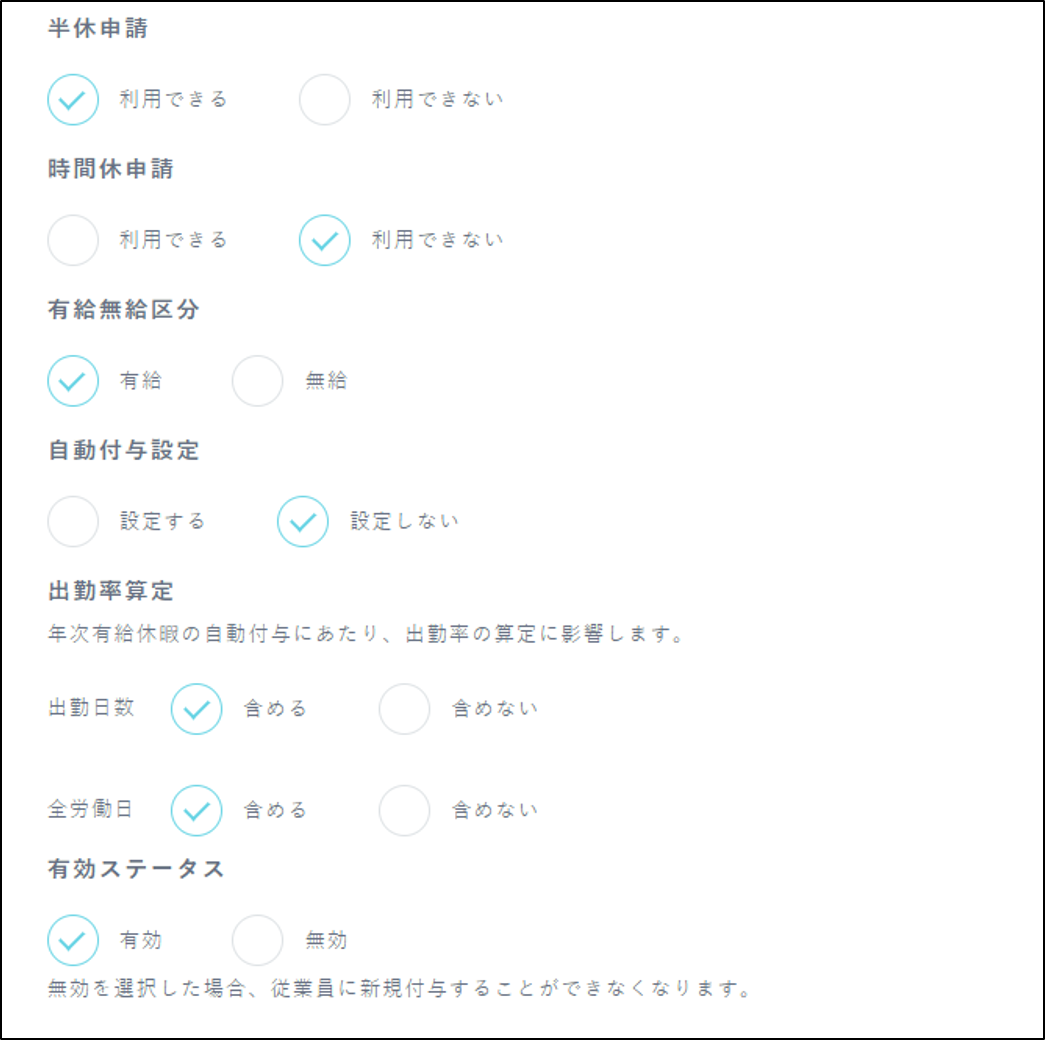Set 全労働日 to 含める
1045x1040 pixels.
[x=196, y=810]
